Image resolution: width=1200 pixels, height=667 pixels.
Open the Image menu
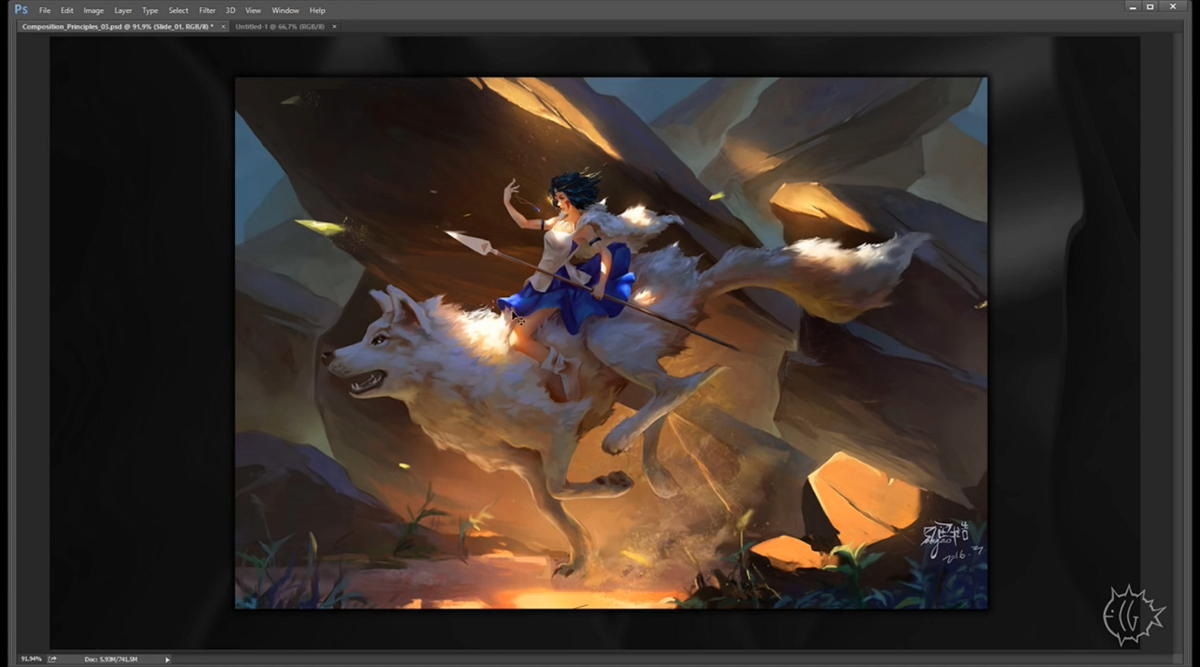coord(93,10)
